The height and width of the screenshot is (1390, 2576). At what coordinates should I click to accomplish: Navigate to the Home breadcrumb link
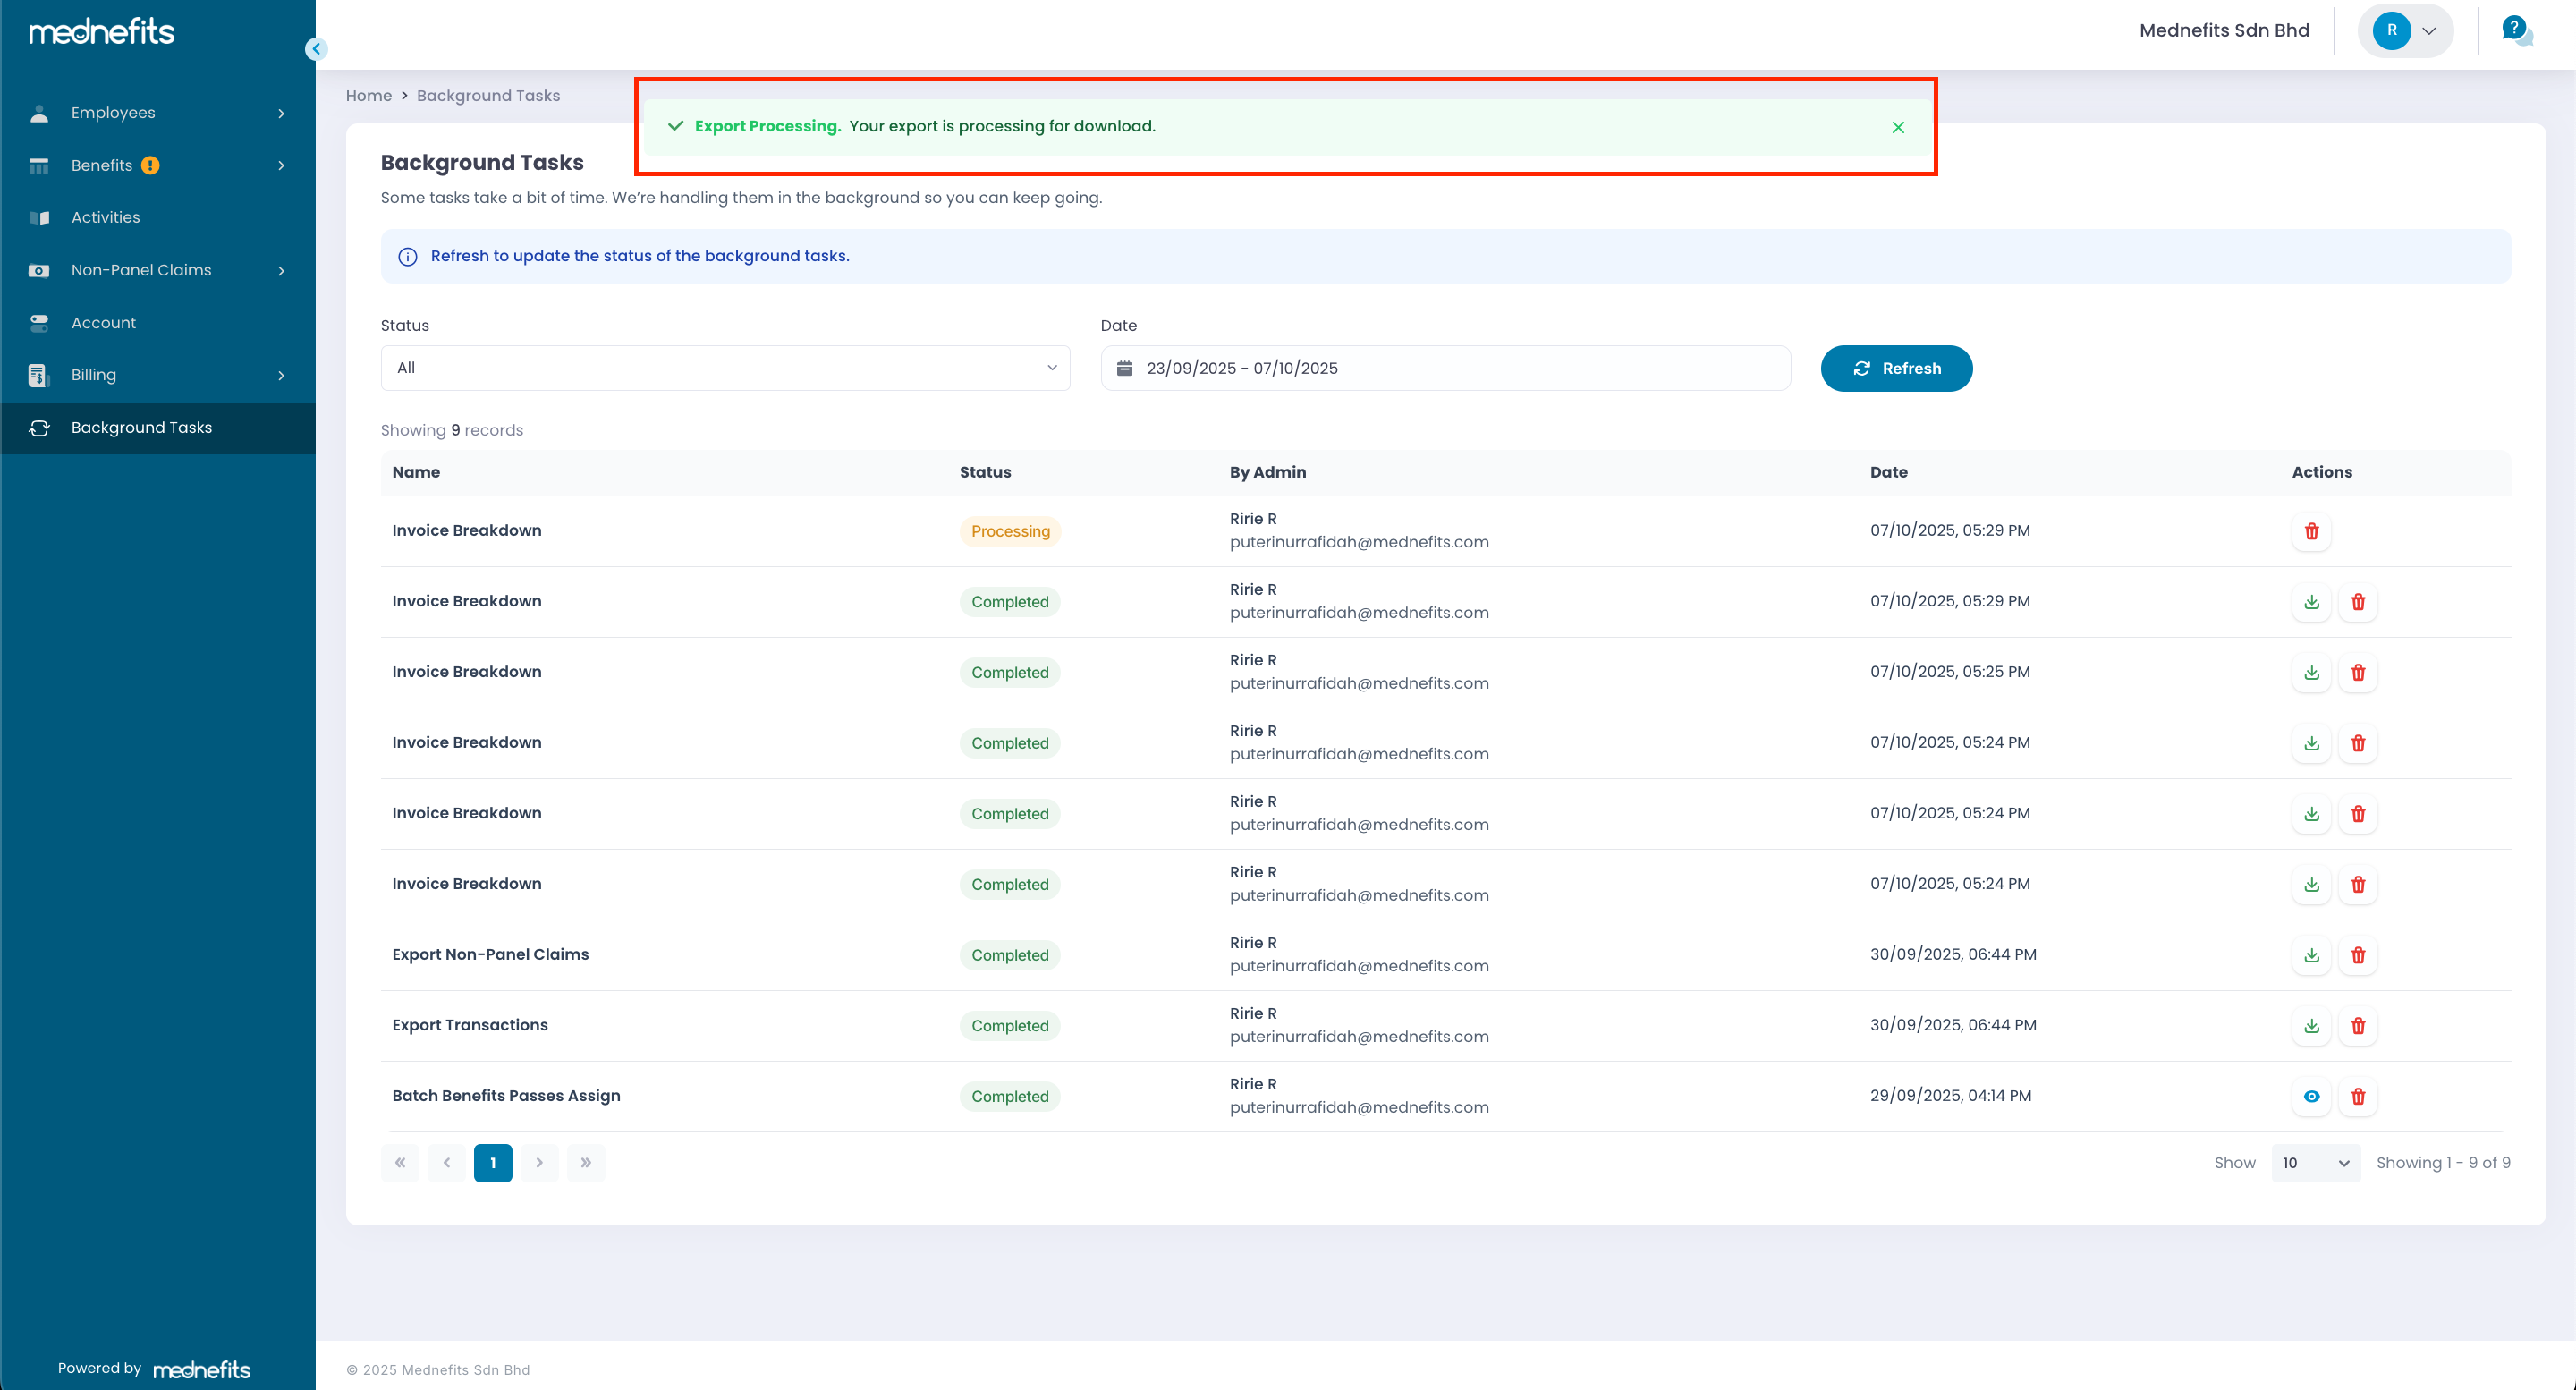[368, 96]
